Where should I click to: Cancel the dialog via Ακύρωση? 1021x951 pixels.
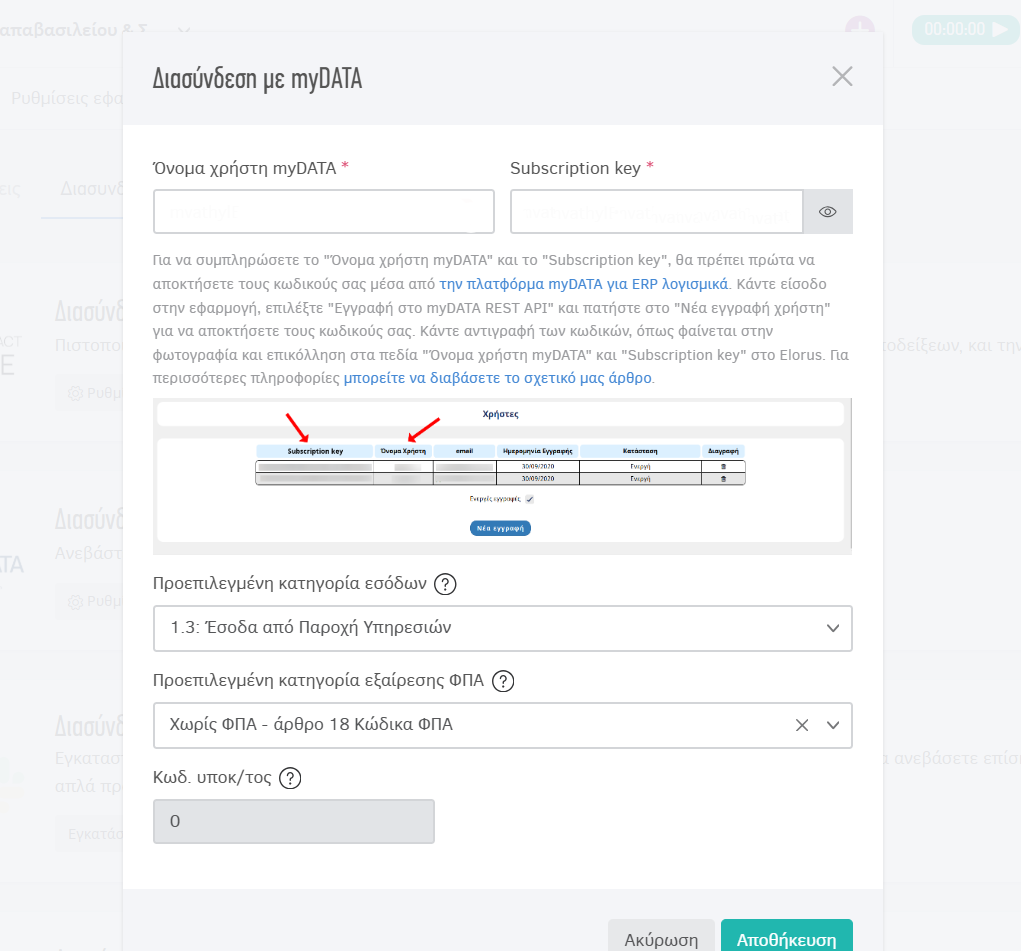[661, 939]
